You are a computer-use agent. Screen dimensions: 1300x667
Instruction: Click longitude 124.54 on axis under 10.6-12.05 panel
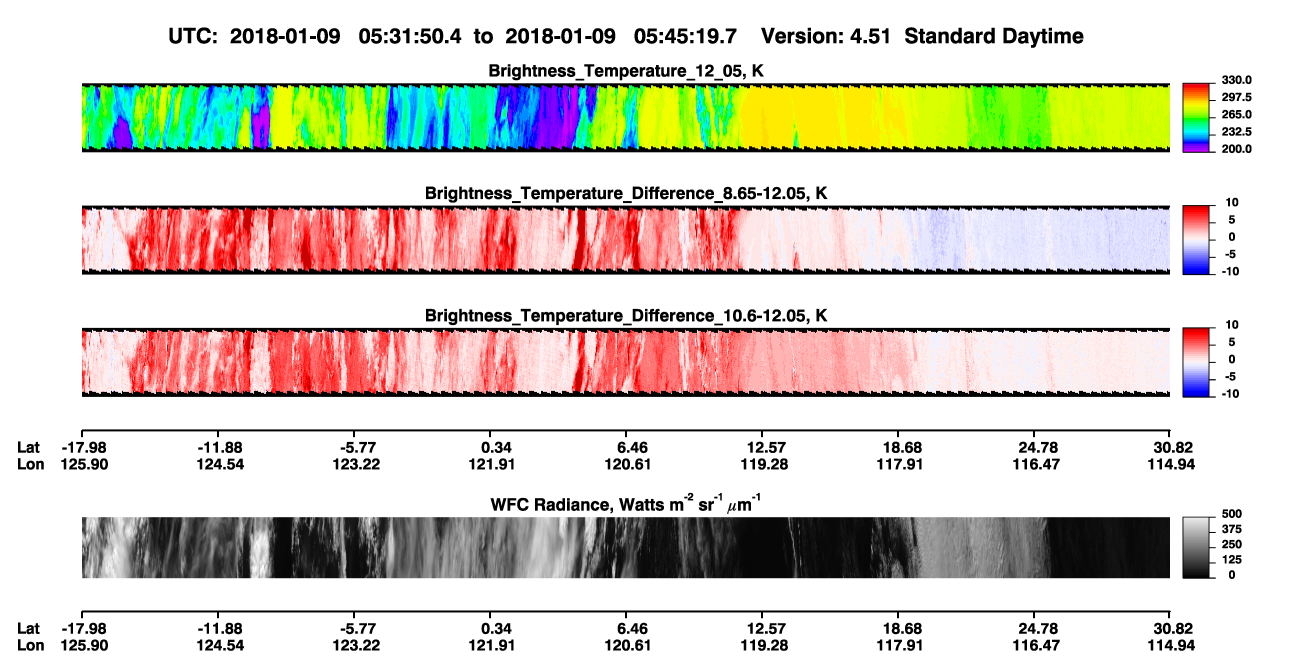[219, 464]
